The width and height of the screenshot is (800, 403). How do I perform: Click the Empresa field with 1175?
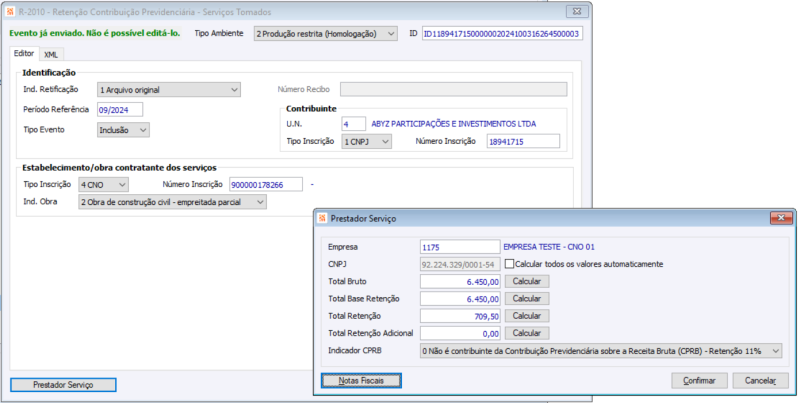click(x=460, y=247)
